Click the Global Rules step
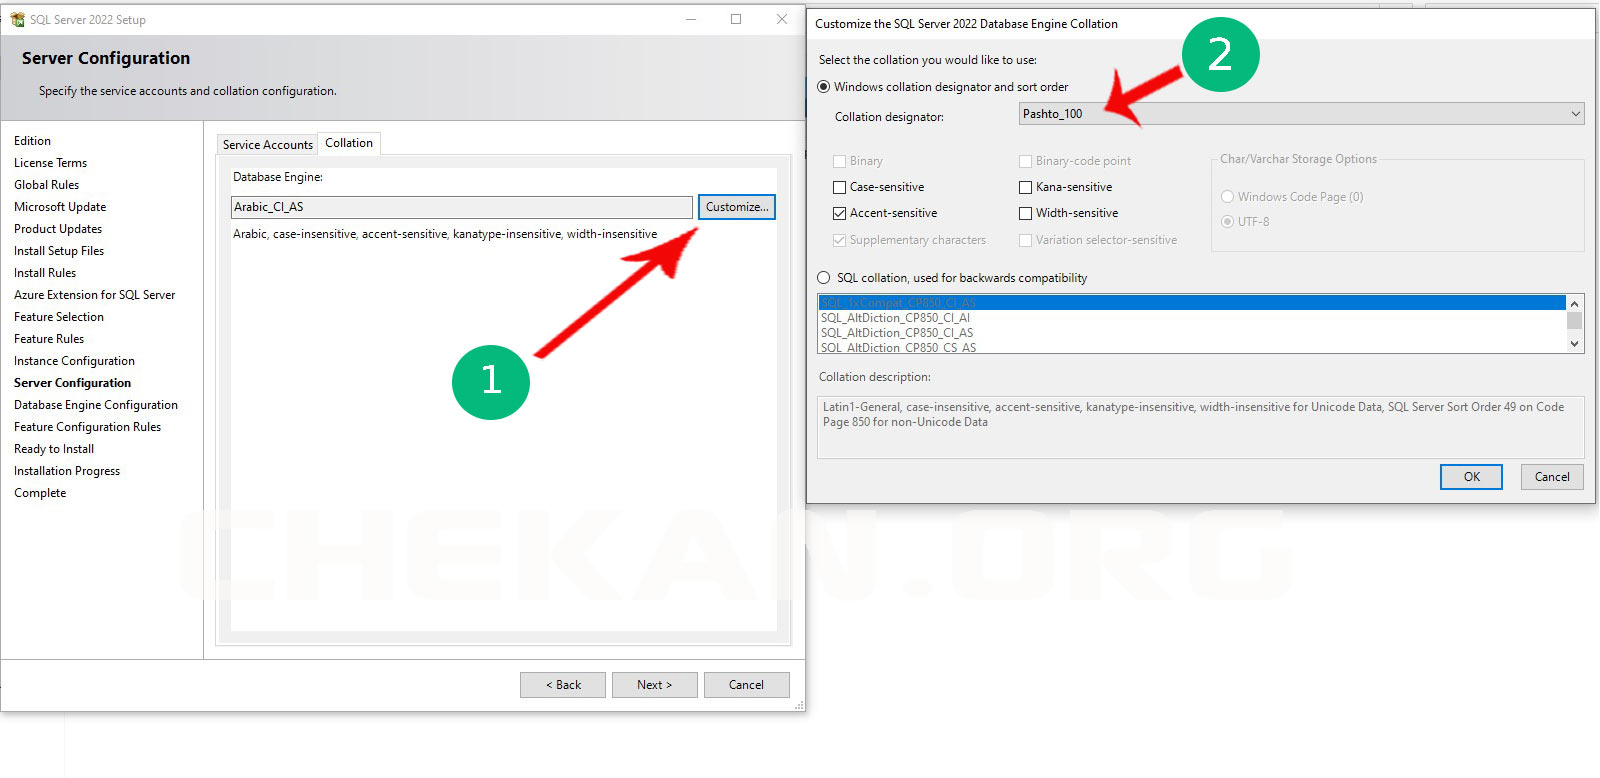This screenshot has width=1600, height=778. tap(46, 185)
